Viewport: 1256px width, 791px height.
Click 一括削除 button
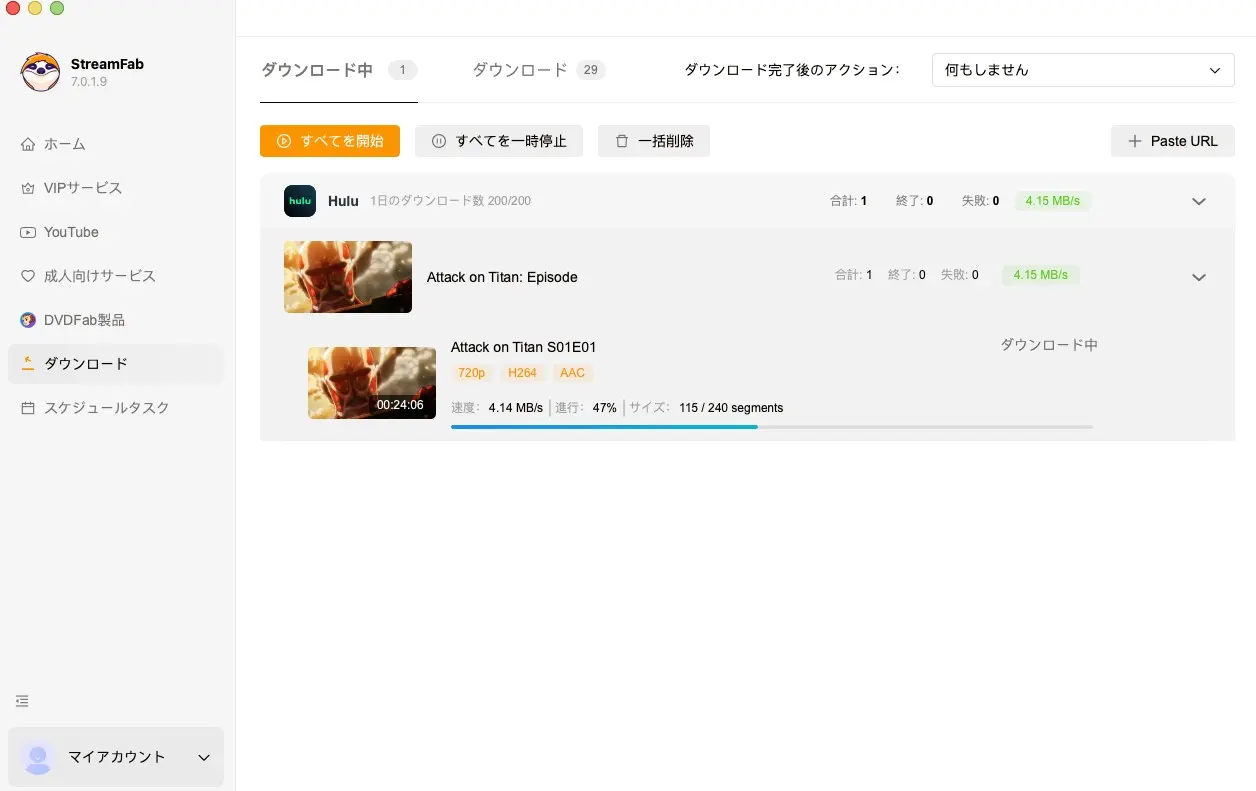pos(654,141)
